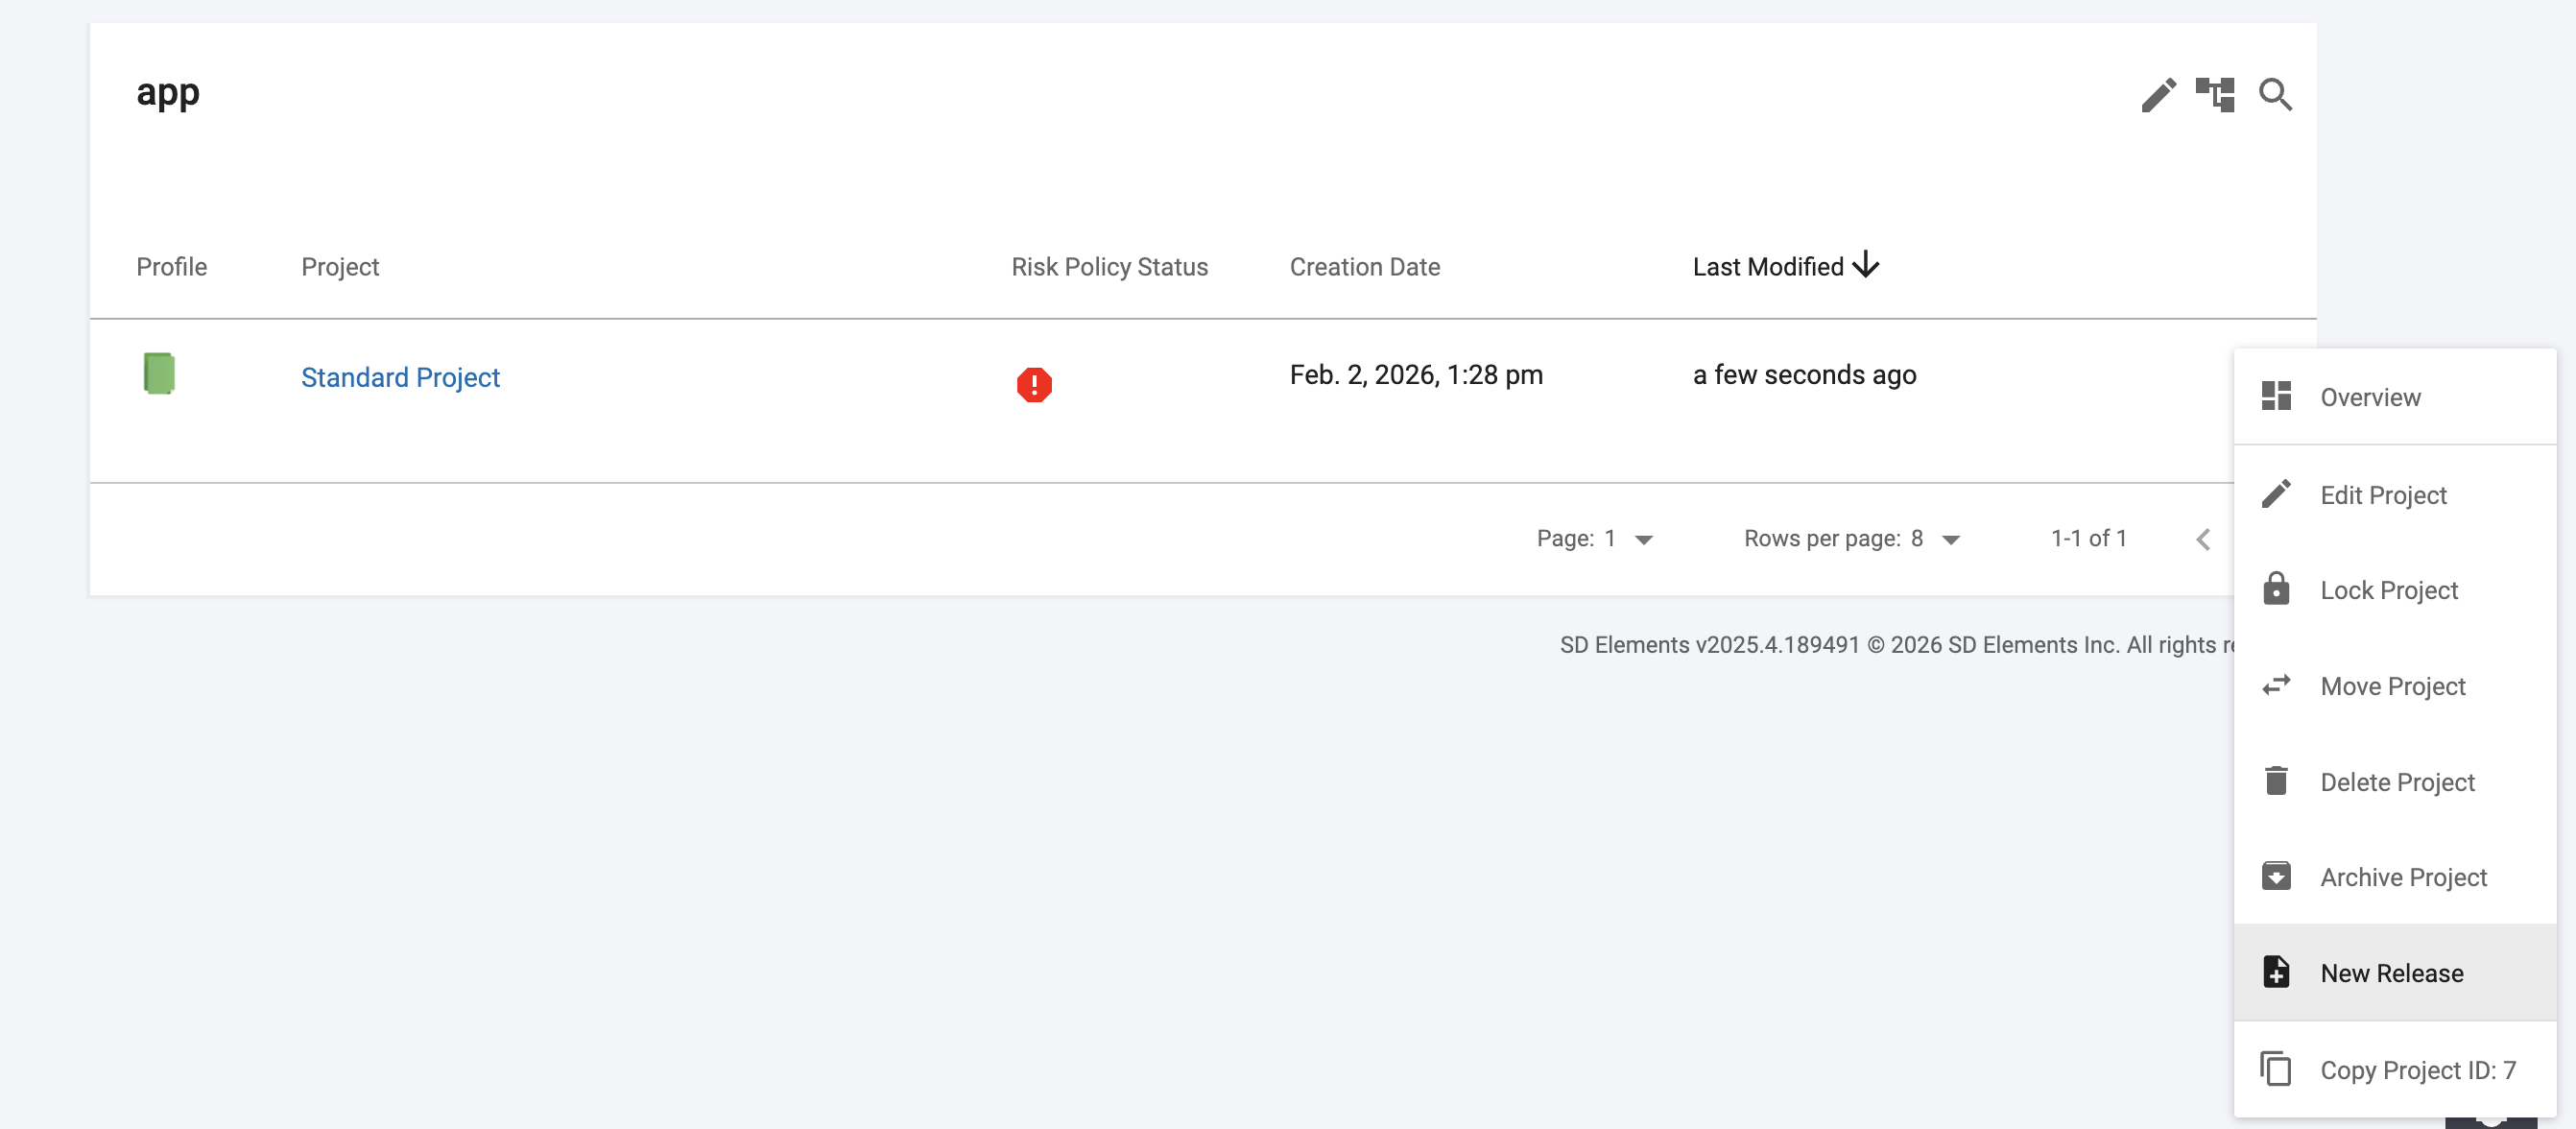Click the green profile icon for Standard Project
The height and width of the screenshot is (1129, 2576).
[x=159, y=373]
